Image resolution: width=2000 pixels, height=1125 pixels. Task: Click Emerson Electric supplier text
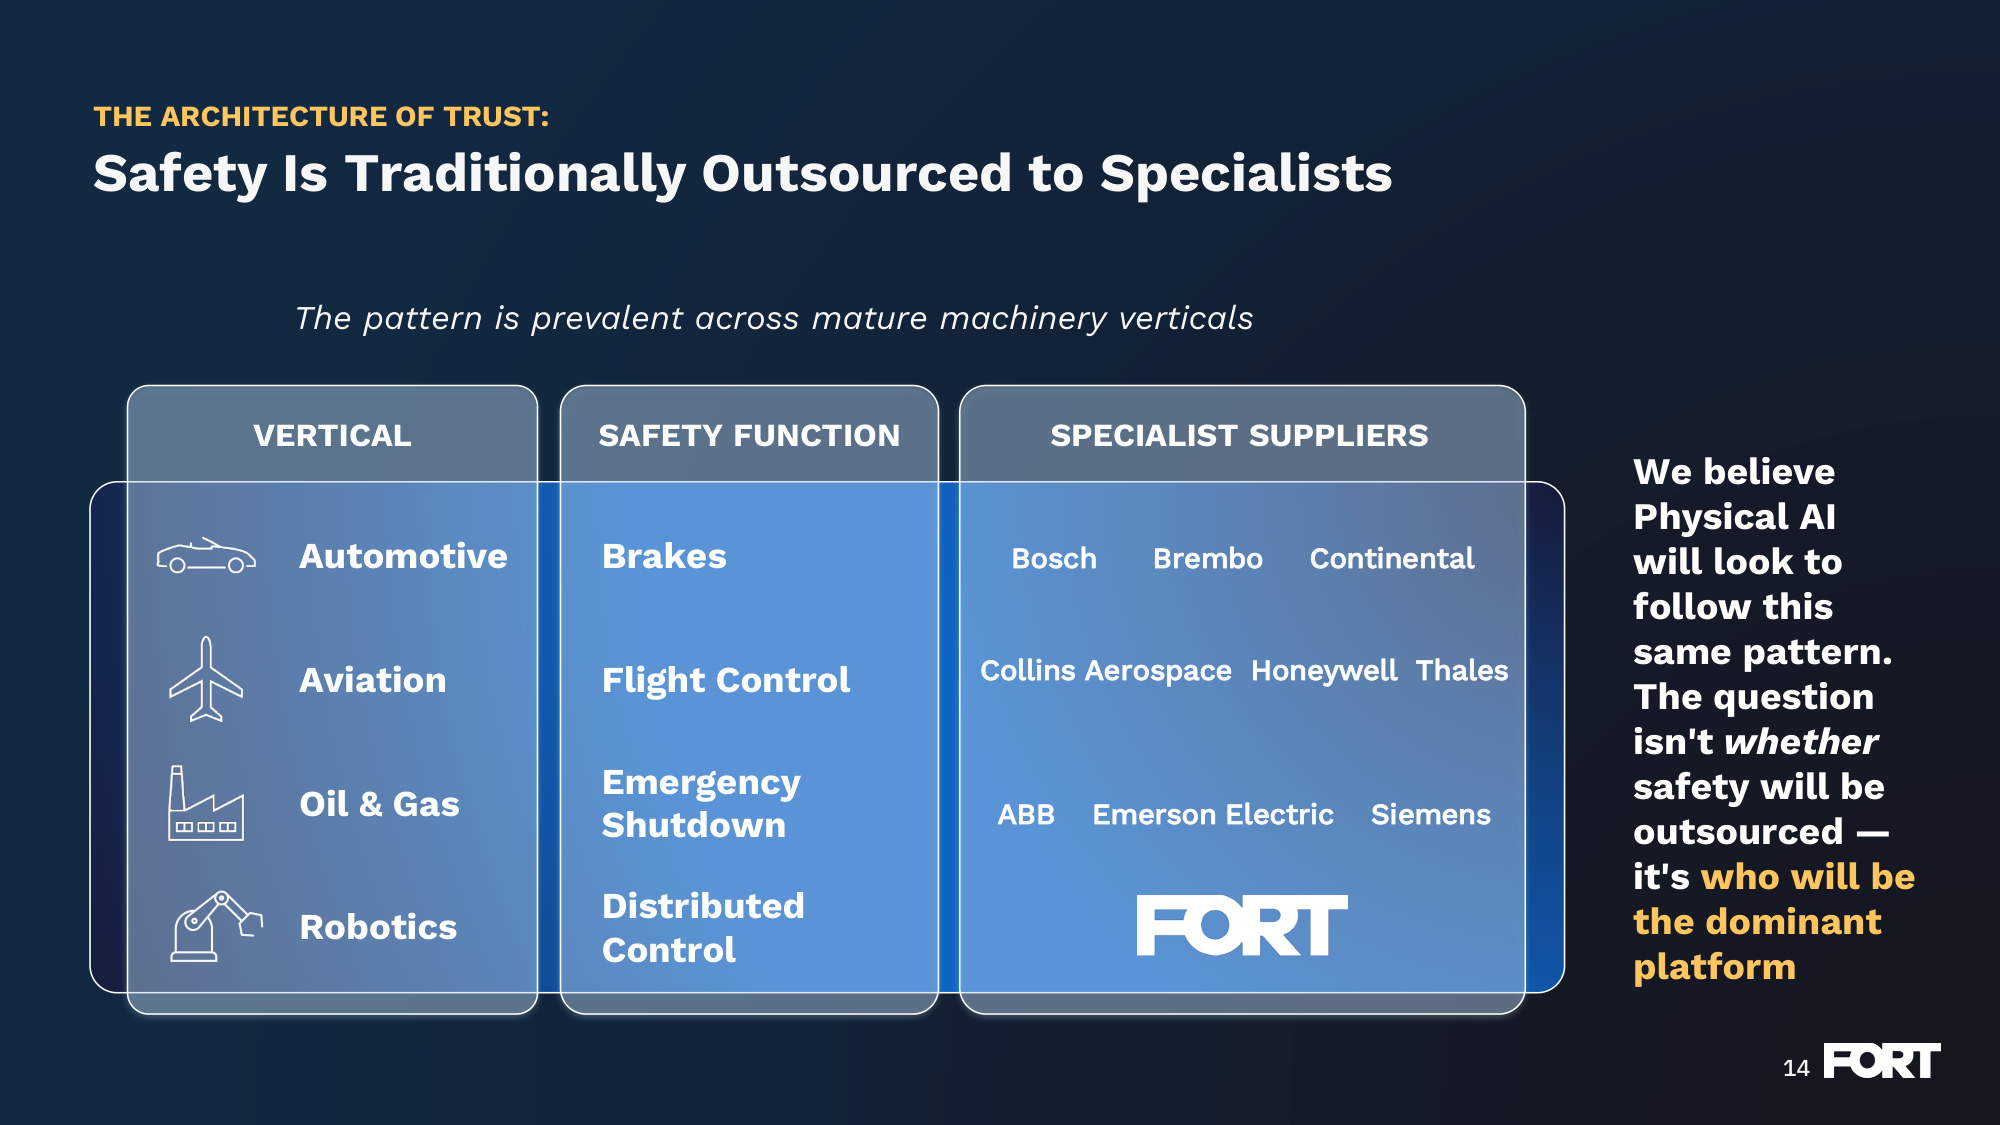(1213, 814)
